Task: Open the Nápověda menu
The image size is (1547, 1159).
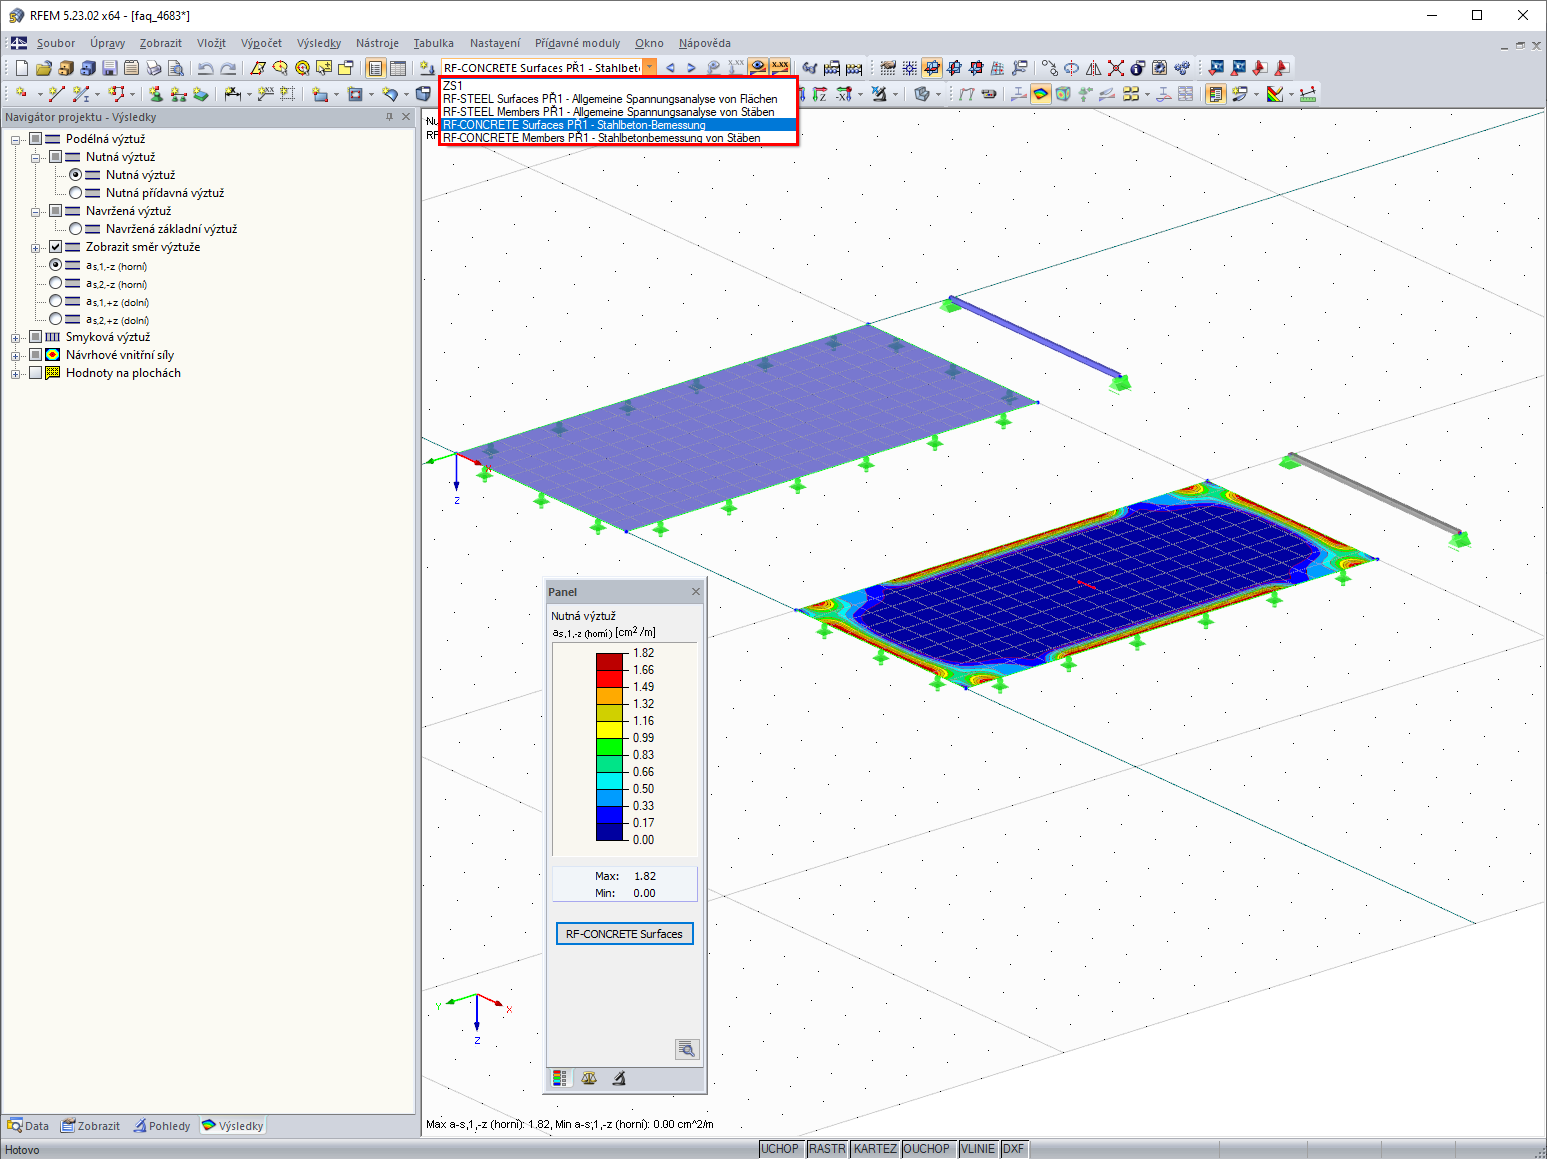Action: click(705, 43)
